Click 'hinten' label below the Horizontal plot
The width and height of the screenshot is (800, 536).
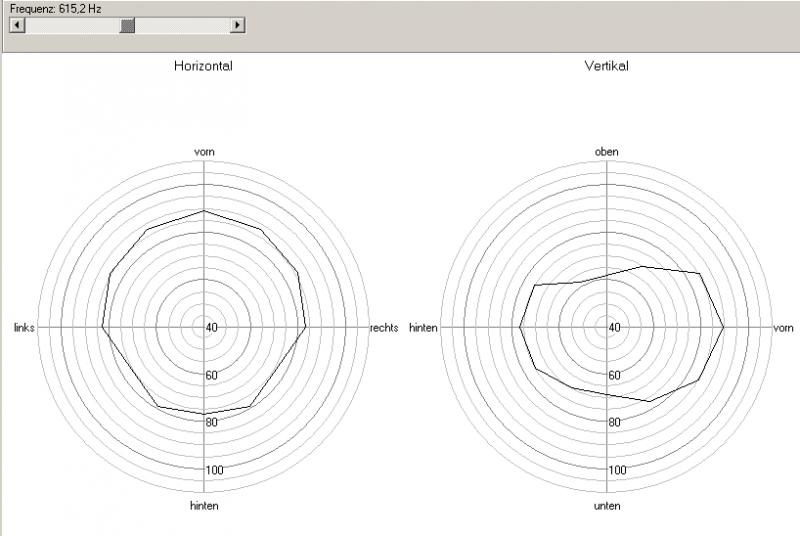tap(204, 506)
